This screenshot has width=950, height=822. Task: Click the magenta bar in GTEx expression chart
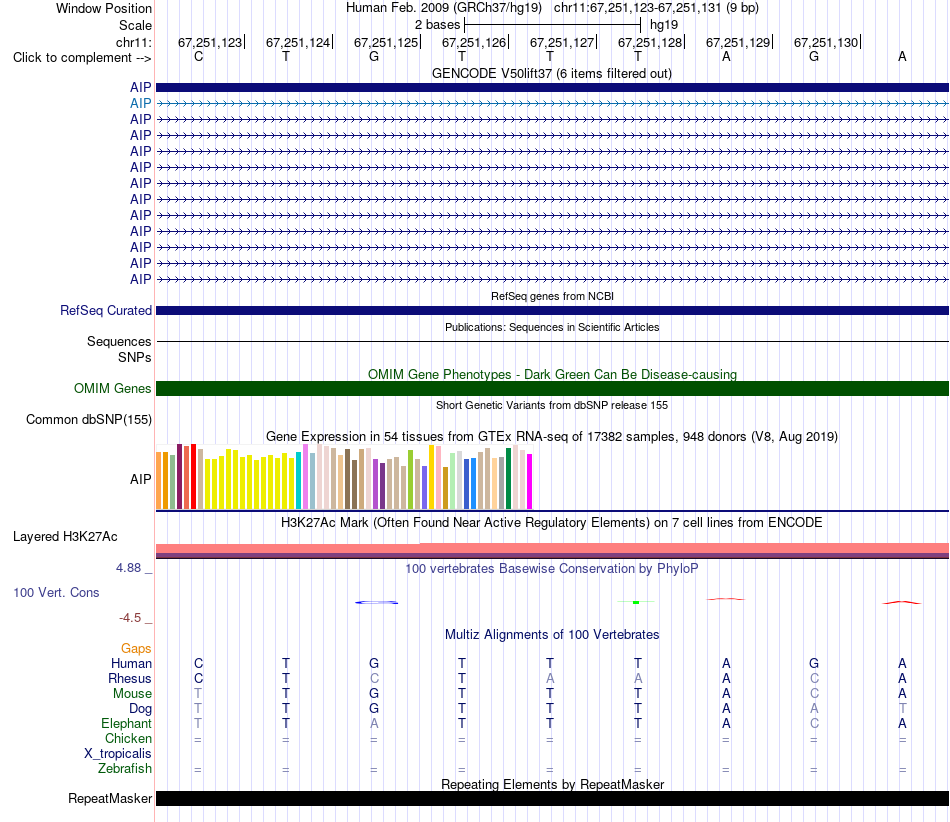(x=530, y=482)
